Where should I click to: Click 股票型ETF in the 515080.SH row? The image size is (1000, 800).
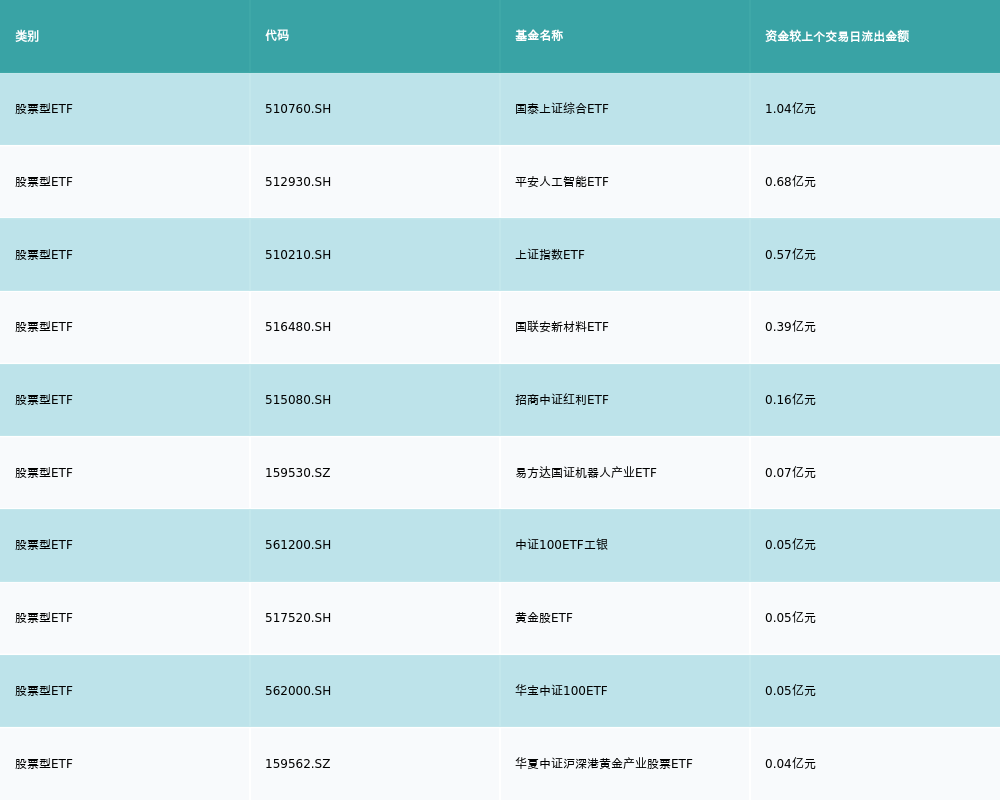point(44,400)
